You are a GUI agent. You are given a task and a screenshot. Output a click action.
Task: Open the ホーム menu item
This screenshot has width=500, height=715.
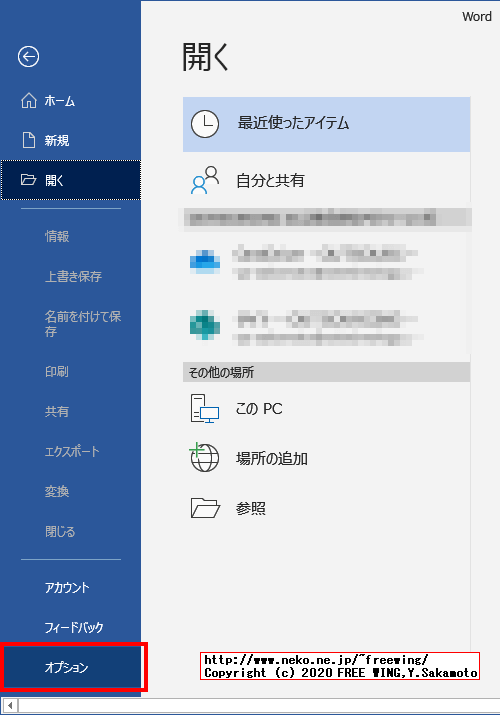point(70,101)
